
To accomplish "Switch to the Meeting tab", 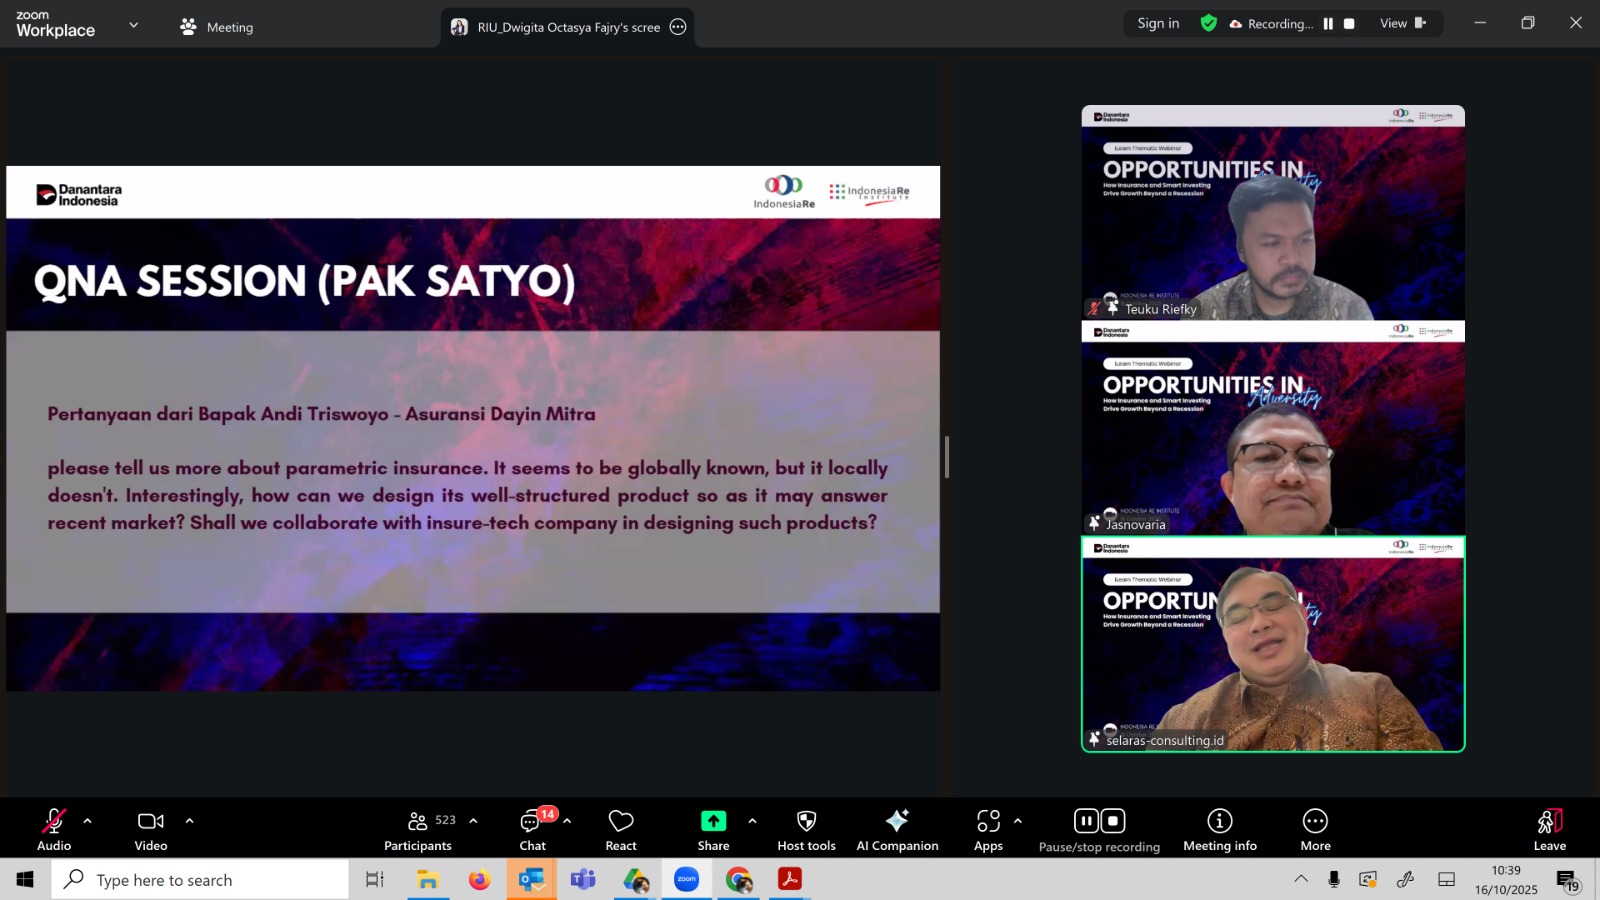I will (x=217, y=27).
